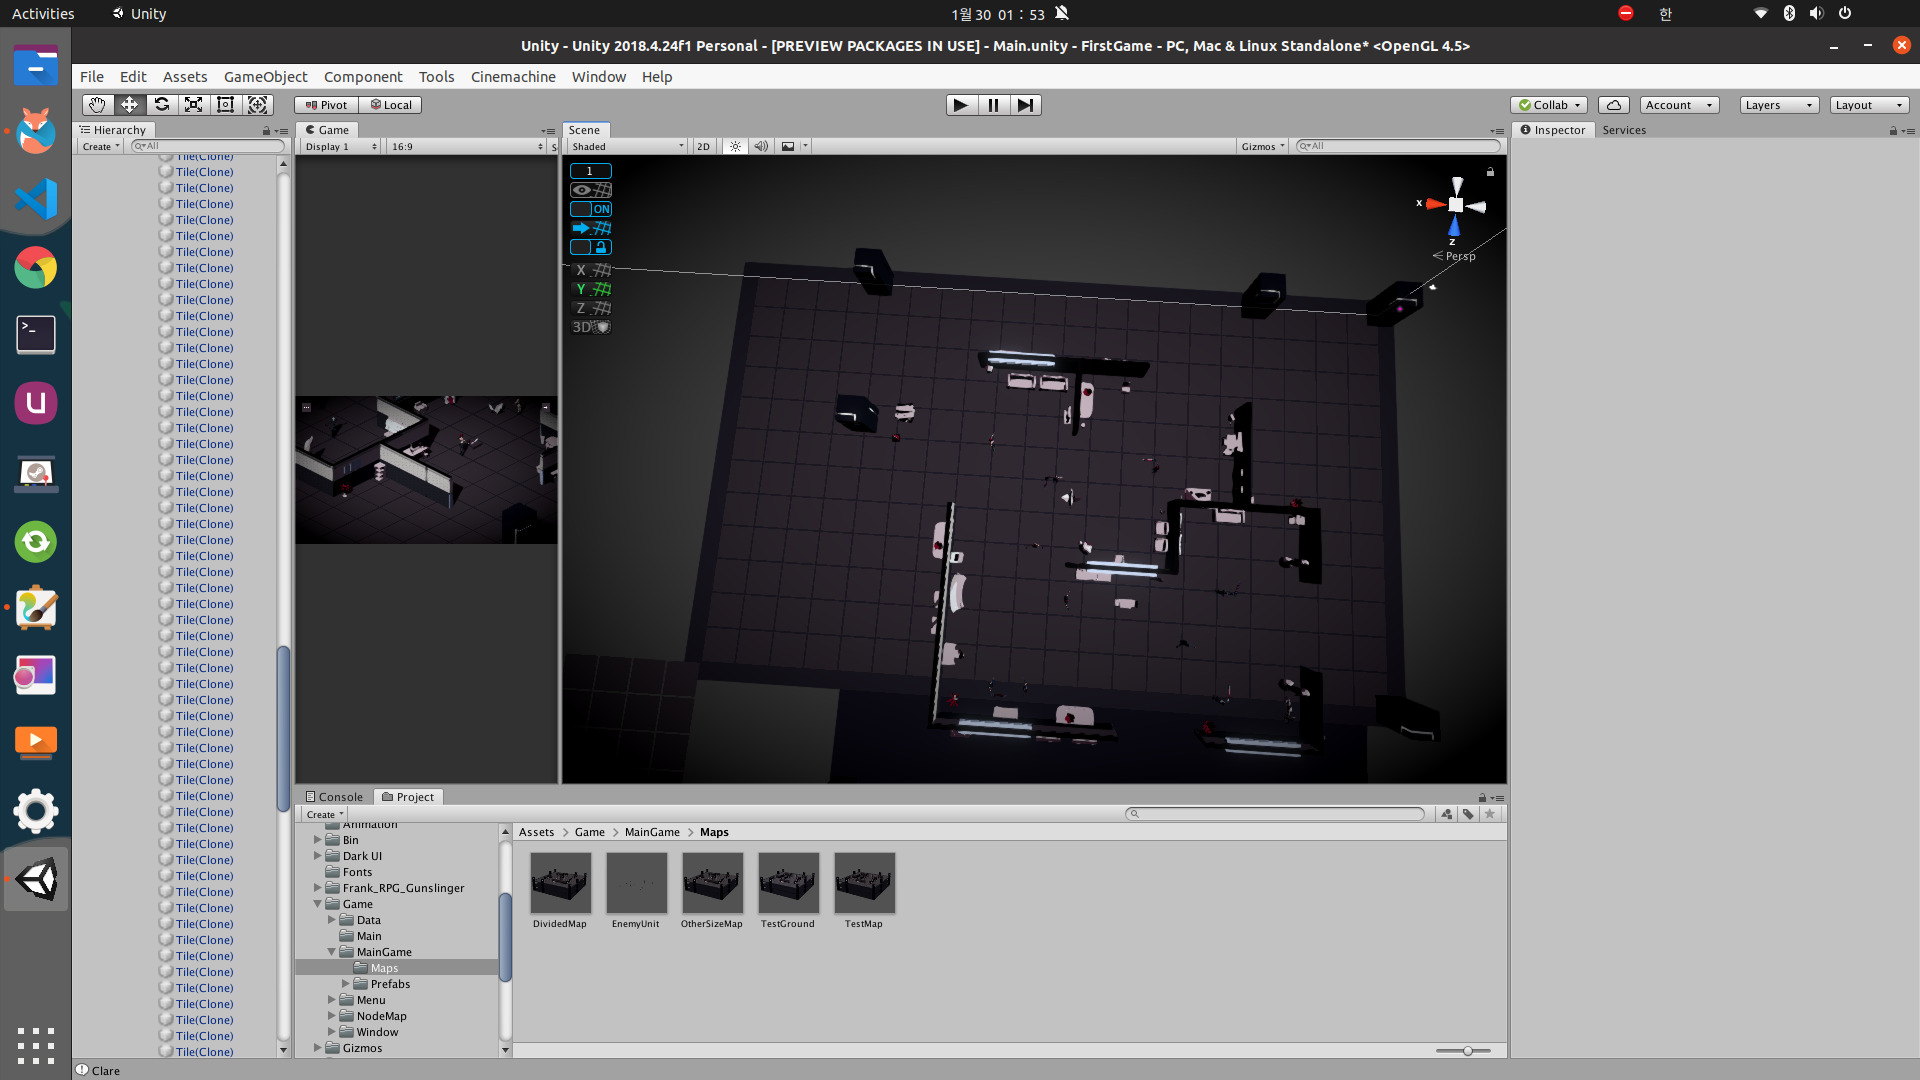Select the DividedMap asset thumbnail

pyautogui.click(x=560, y=883)
